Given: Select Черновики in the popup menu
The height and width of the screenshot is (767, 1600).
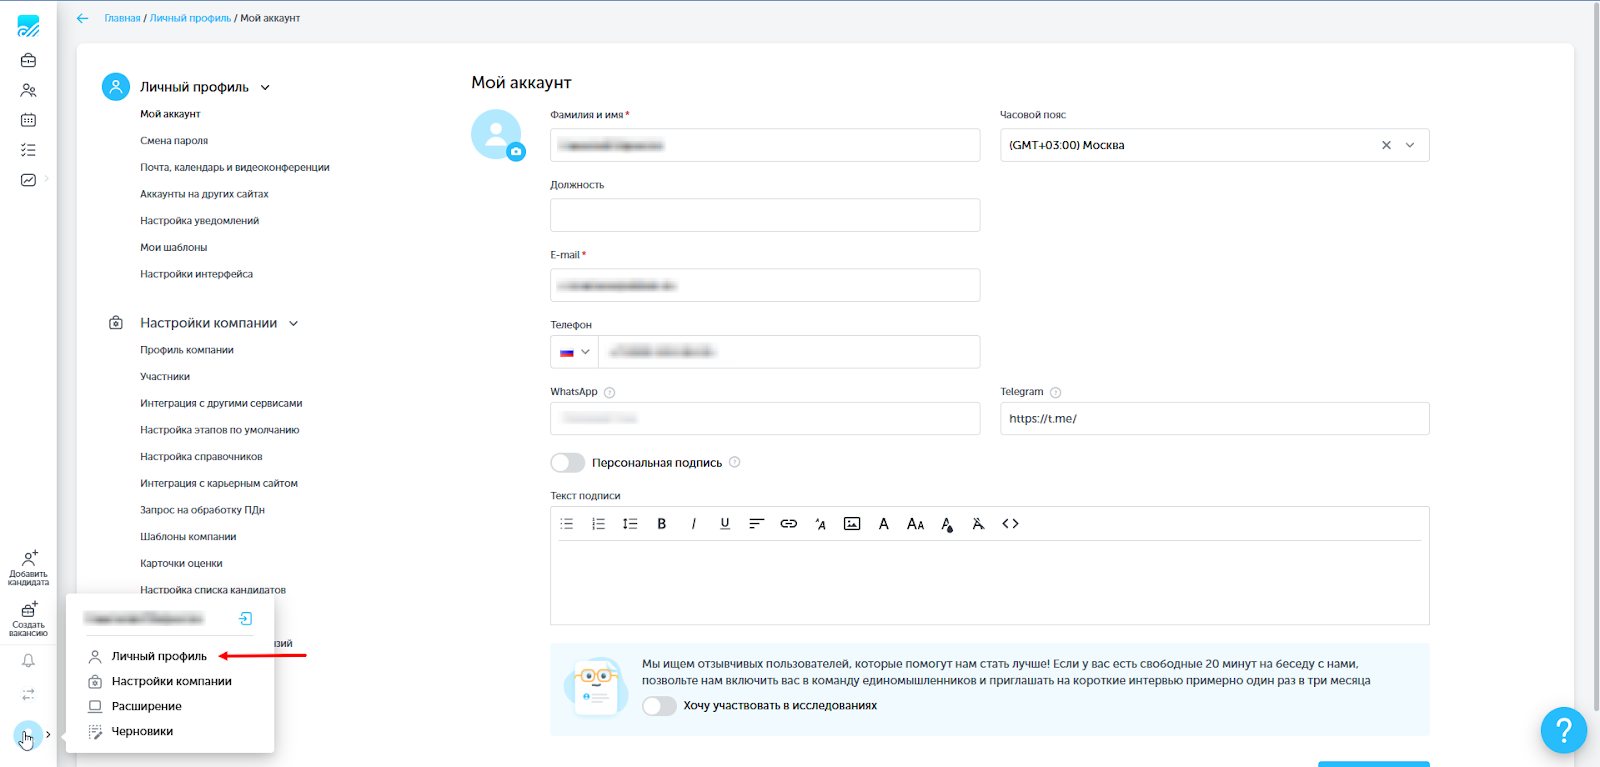Looking at the screenshot, I should pos(142,731).
